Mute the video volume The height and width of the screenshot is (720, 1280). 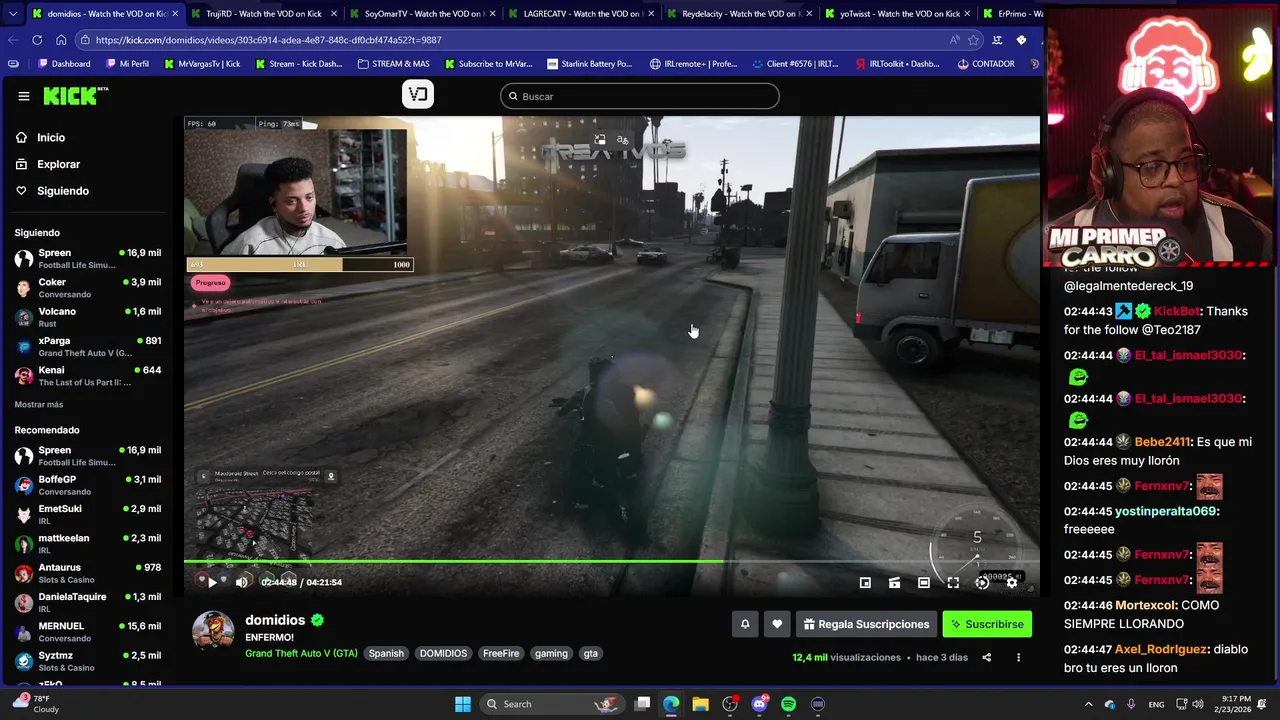pos(241,582)
